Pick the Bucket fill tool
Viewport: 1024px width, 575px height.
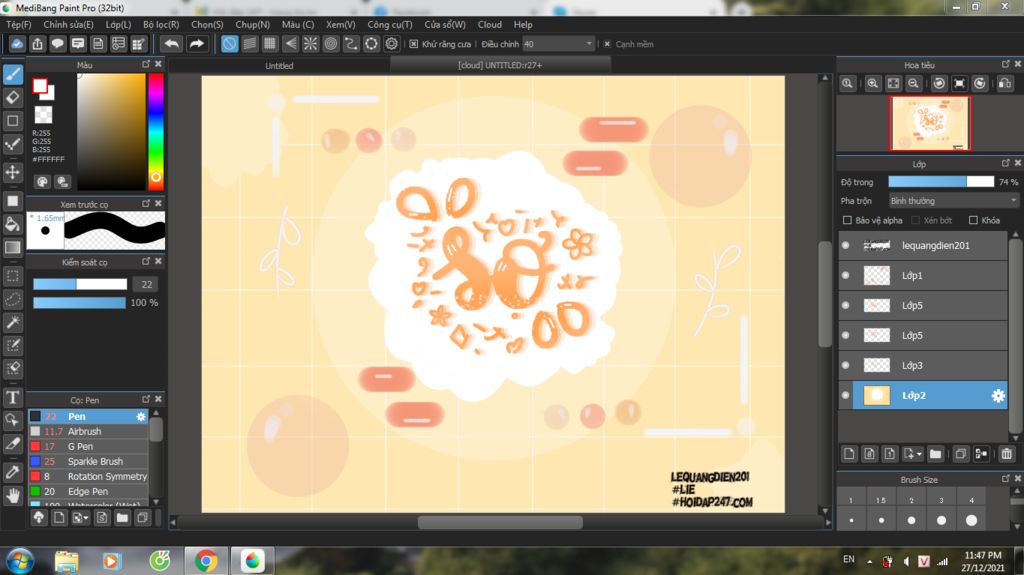pyautogui.click(x=12, y=225)
